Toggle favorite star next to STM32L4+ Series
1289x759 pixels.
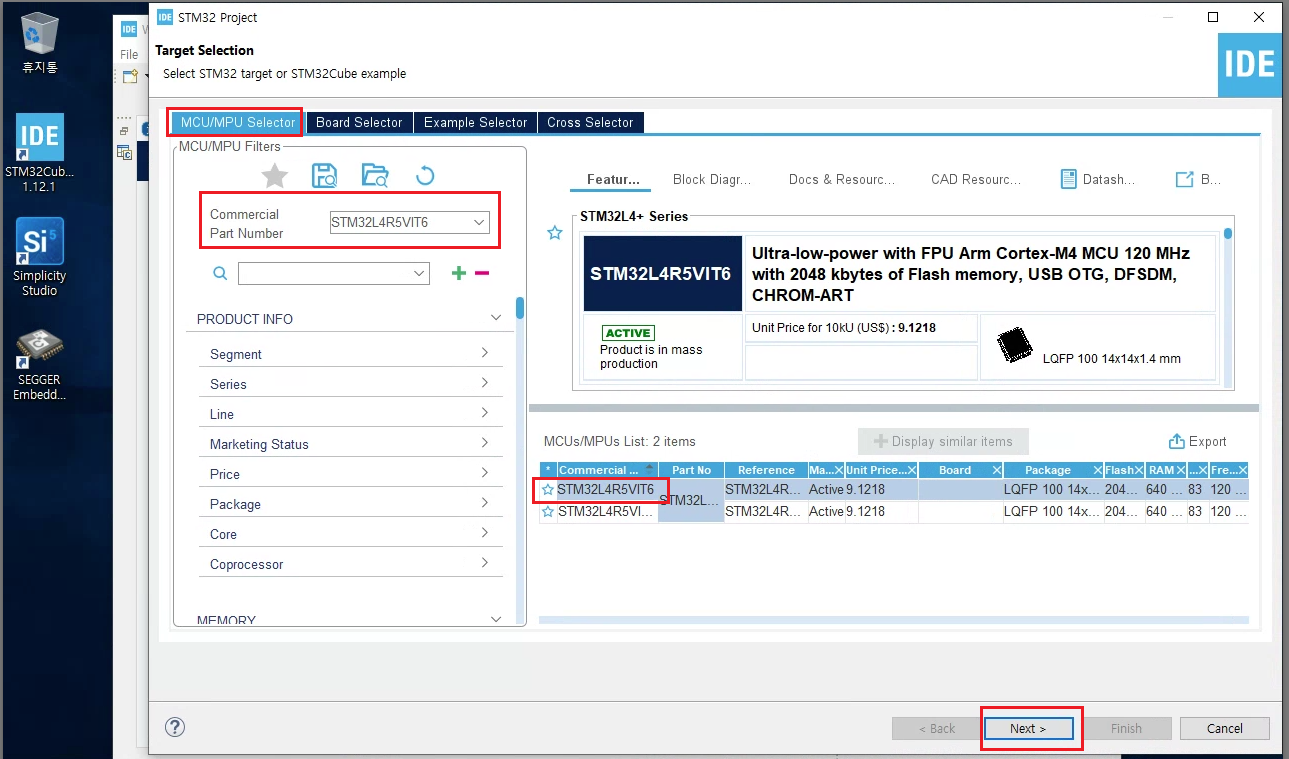[x=555, y=233]
